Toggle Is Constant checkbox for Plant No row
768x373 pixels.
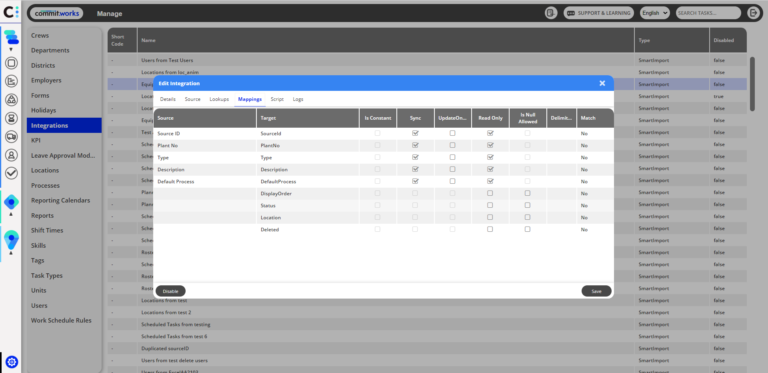tap(377, 145)
